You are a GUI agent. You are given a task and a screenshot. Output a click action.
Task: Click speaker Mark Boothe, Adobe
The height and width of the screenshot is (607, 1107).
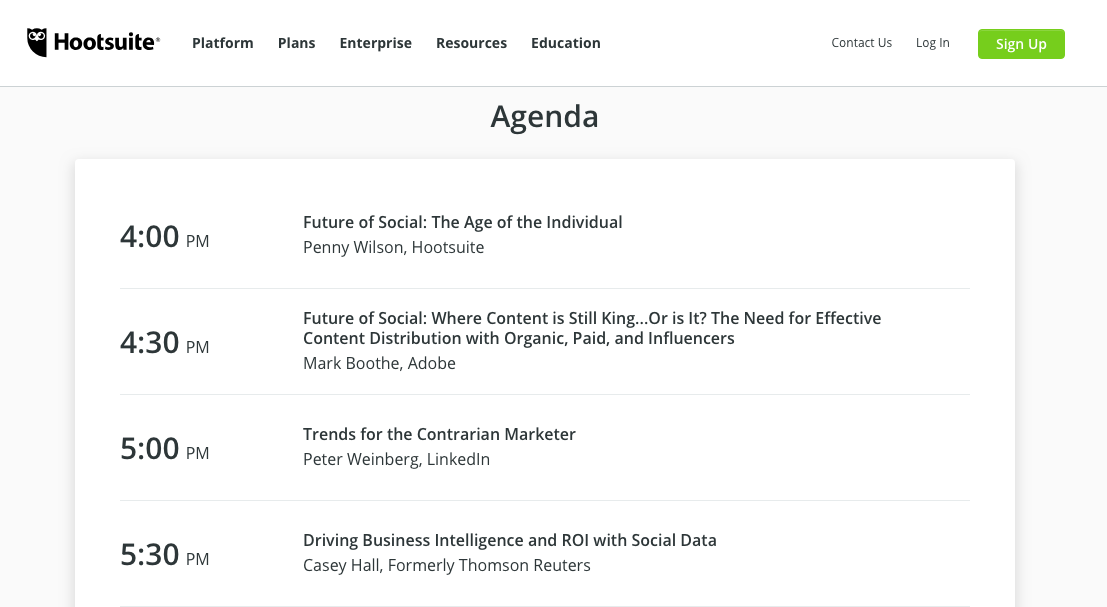[379, 363]
